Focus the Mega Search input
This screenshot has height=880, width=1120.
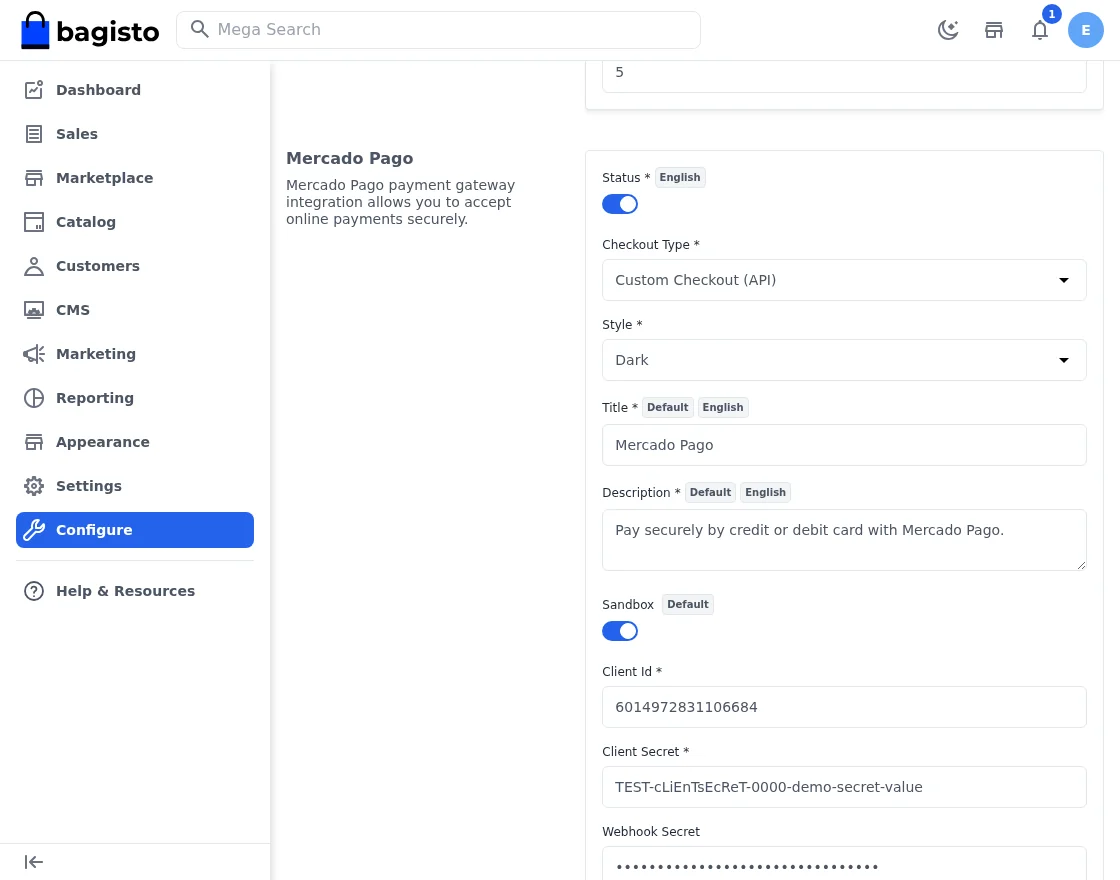coord(438,30)
